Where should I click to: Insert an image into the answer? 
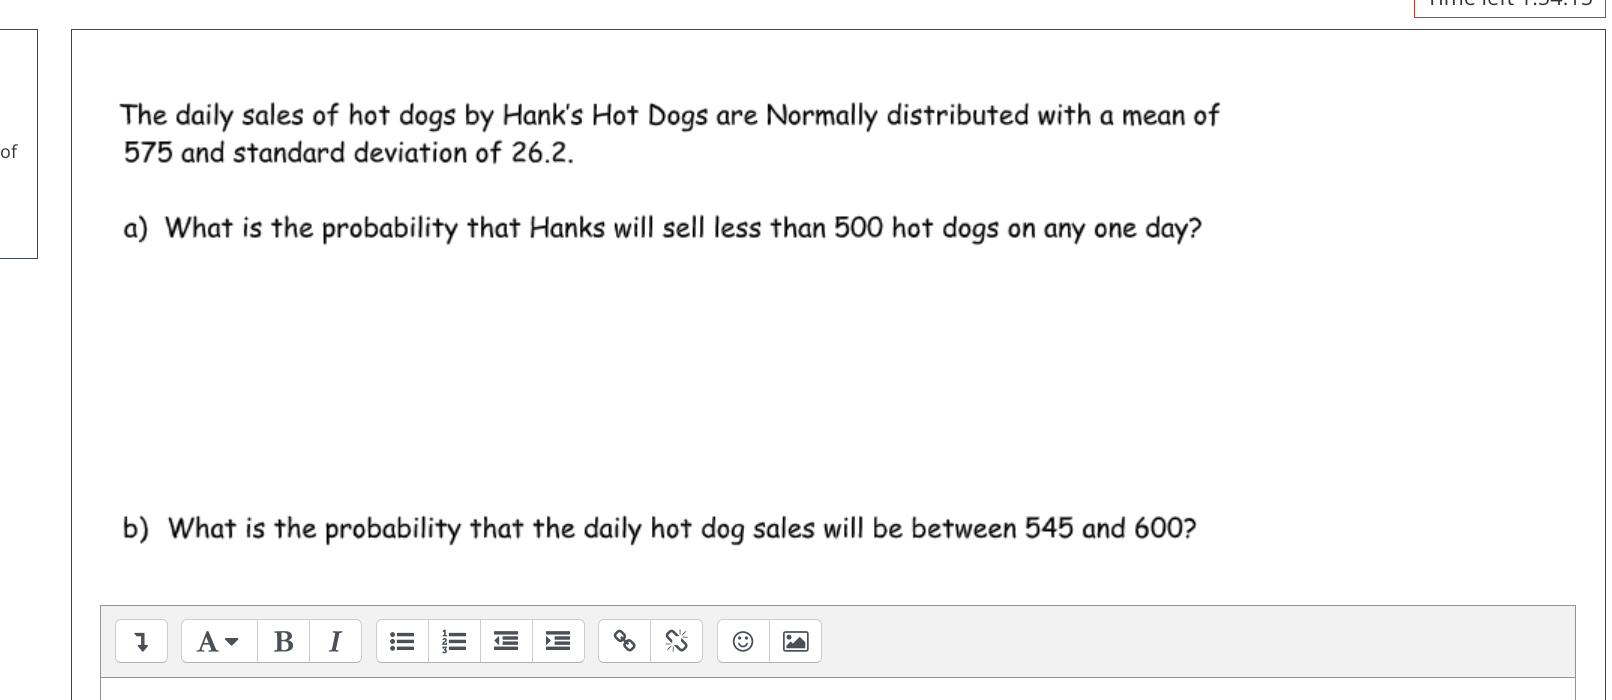[795, 641]
